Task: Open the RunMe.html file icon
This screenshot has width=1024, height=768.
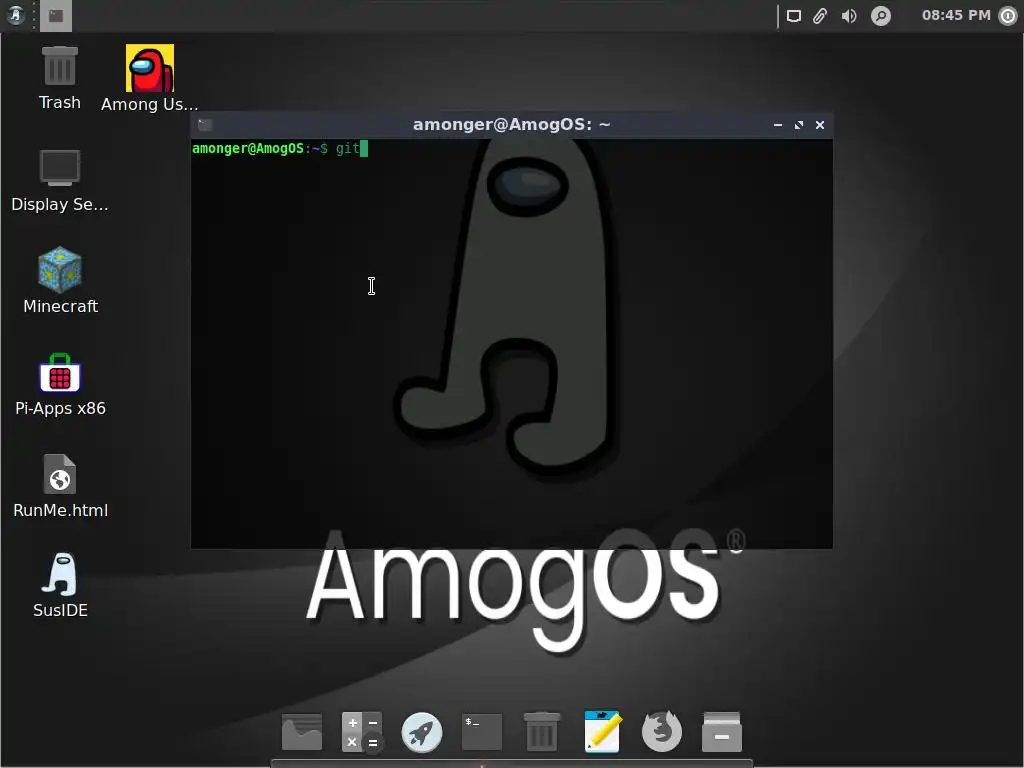Action: (60, 486)
